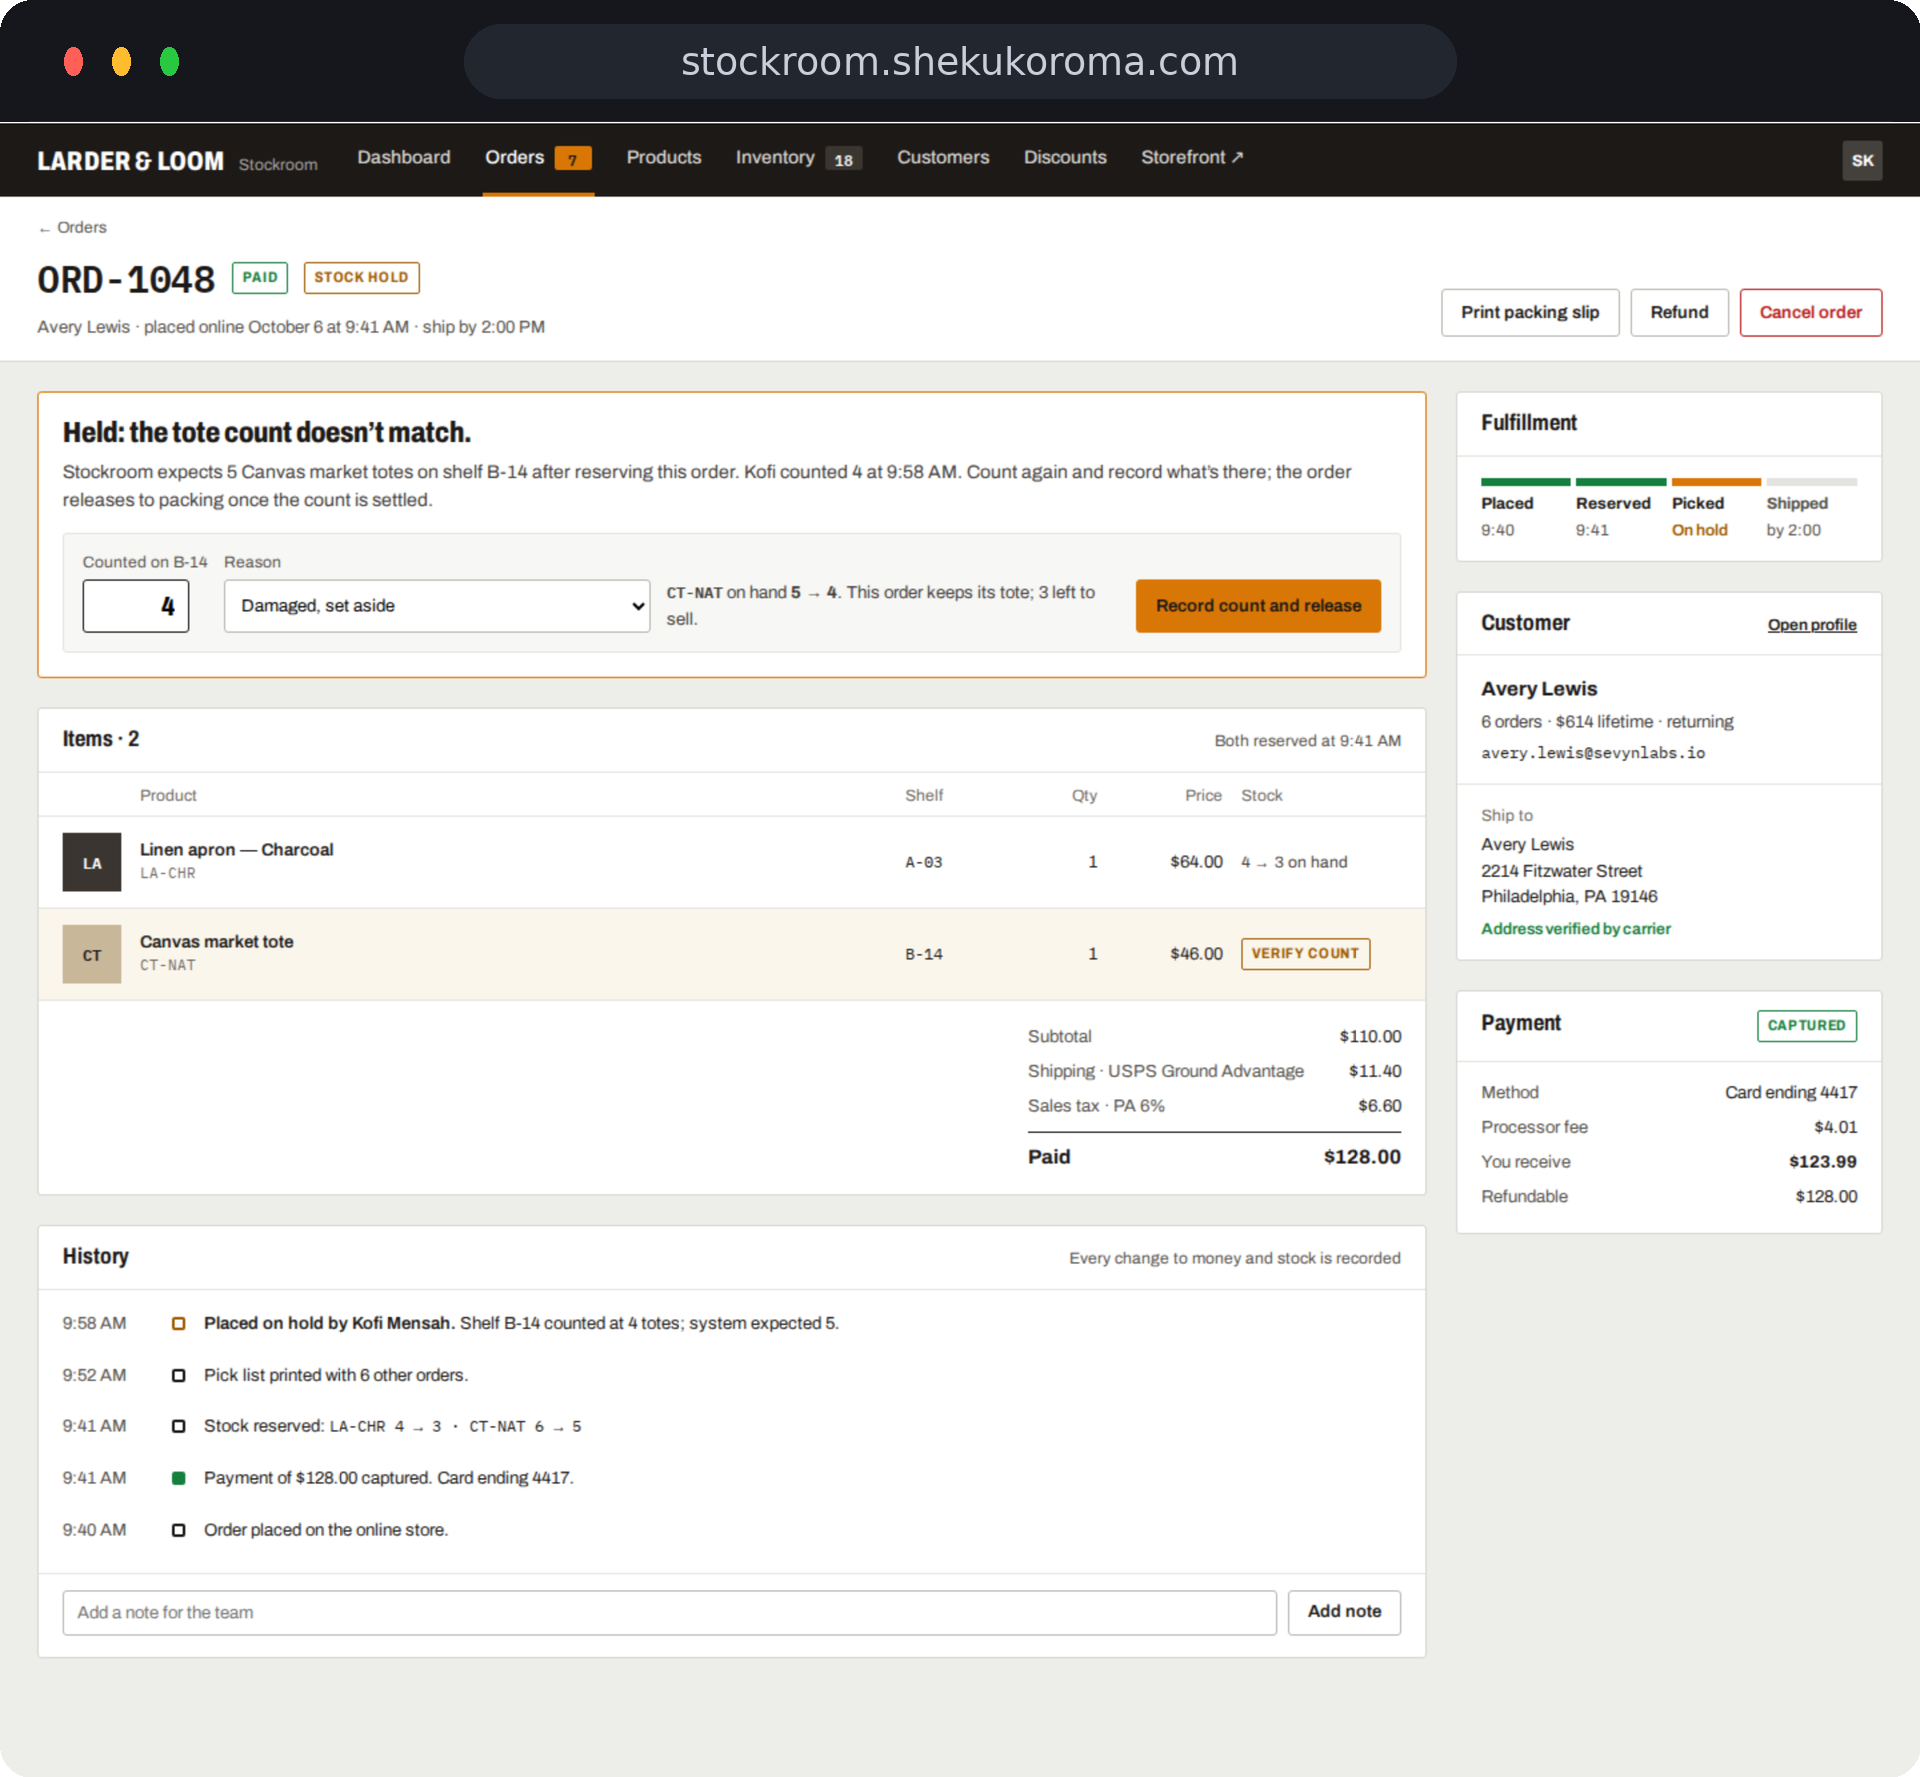The image size is (1920, 1777).
Task: Click the Picked fulfillment progress step
Action: click(x=1715, y=509)
